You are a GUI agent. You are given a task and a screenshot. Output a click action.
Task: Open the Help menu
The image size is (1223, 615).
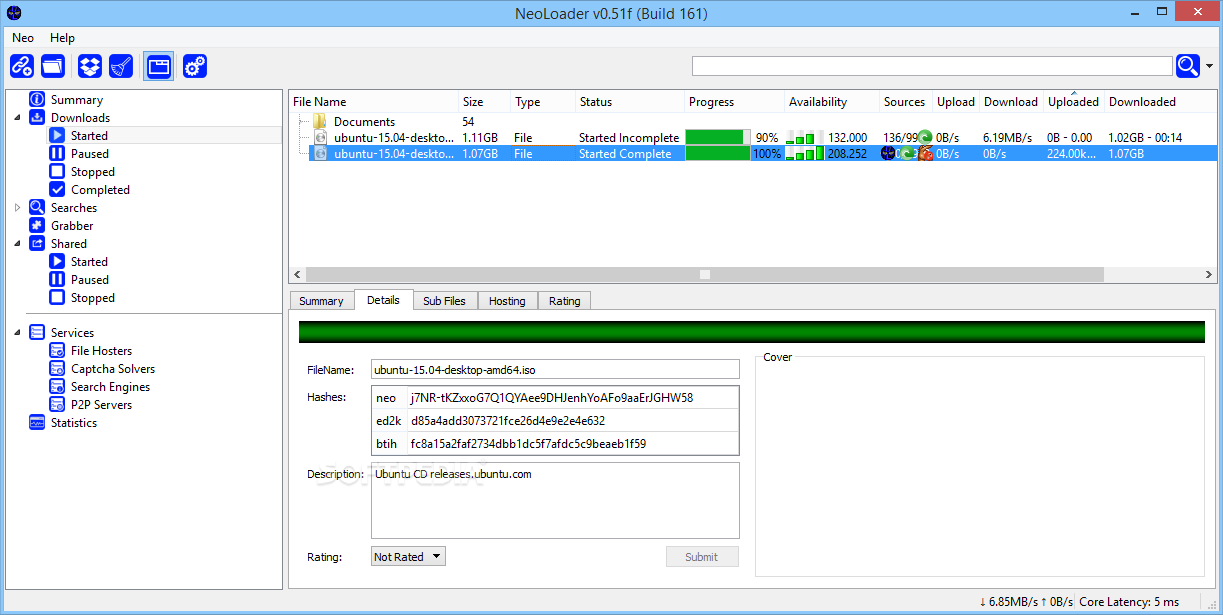(x=63, y=38)
